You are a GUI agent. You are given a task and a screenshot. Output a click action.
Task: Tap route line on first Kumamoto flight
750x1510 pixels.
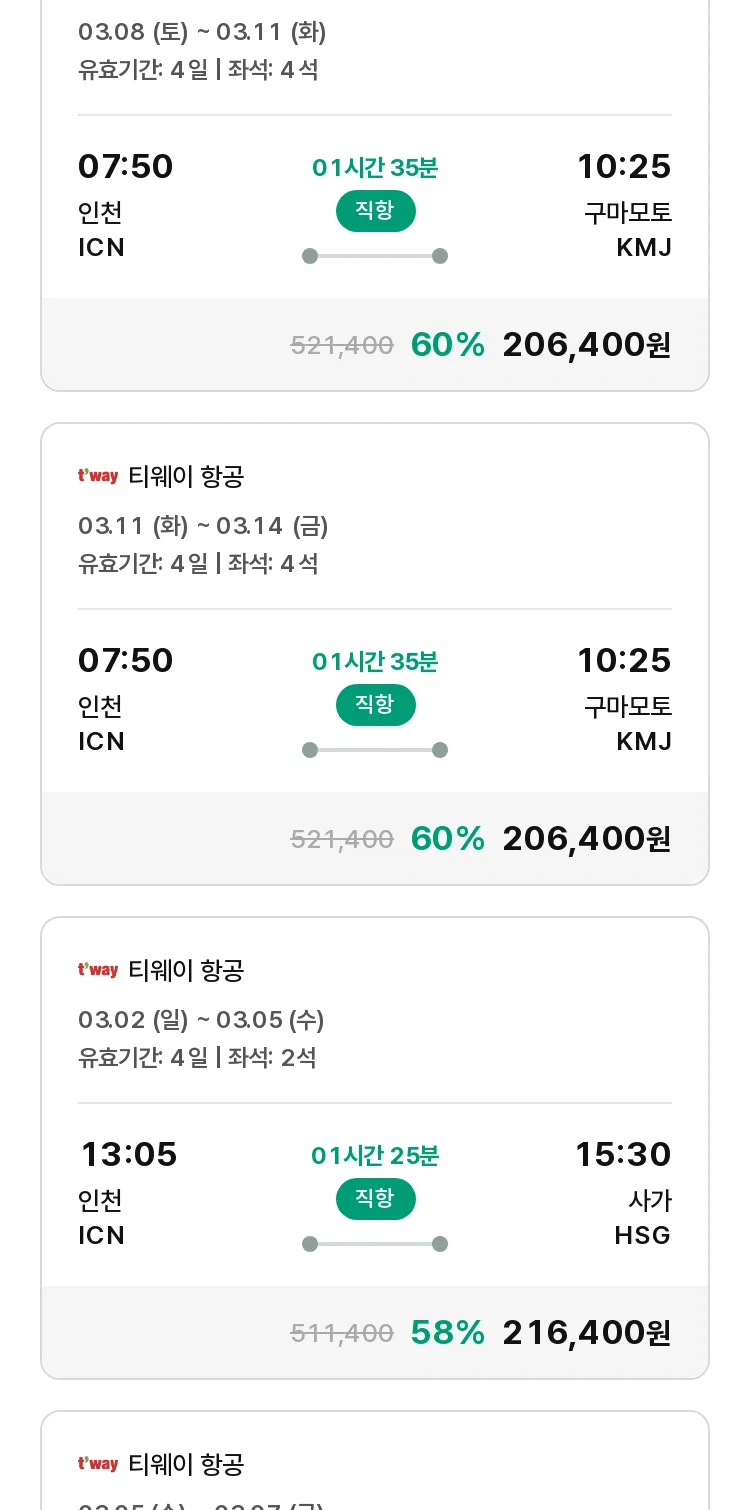[x=375, y=256]
